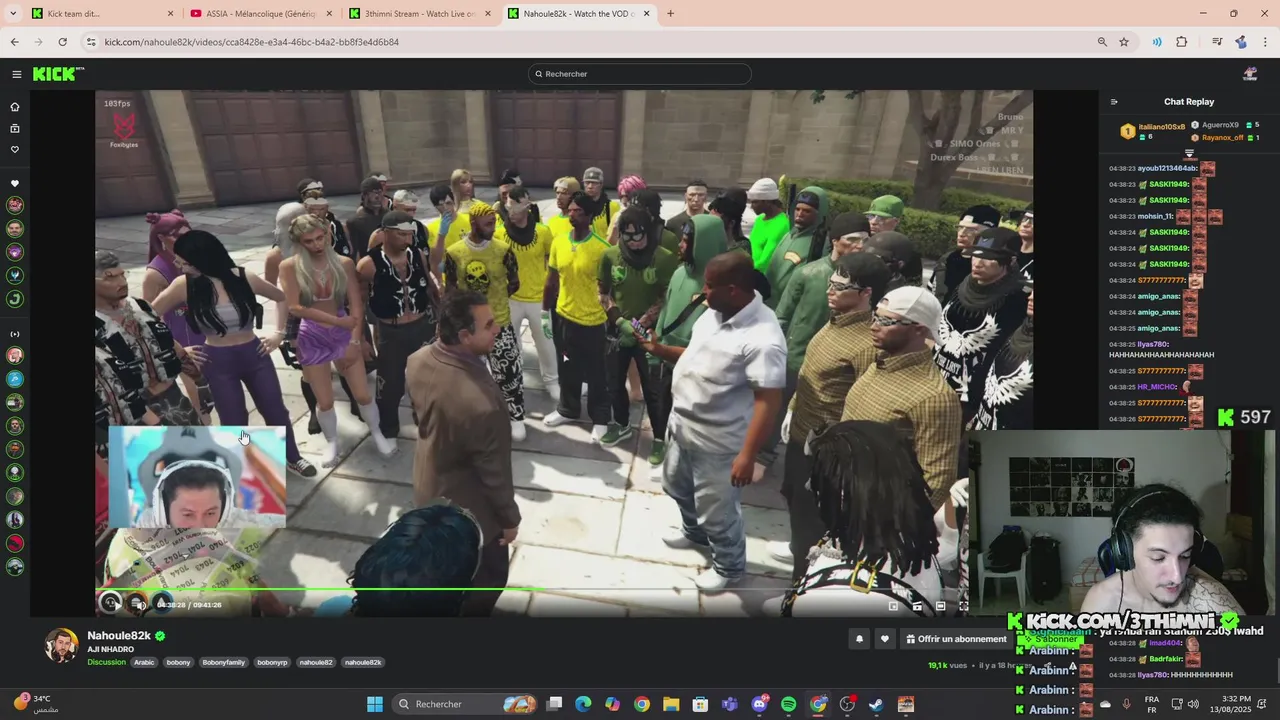The width and height of the screenshot is (1280, 720).
Task: Switch to 3thimni Stream browser tab
Action: point(419,14)
